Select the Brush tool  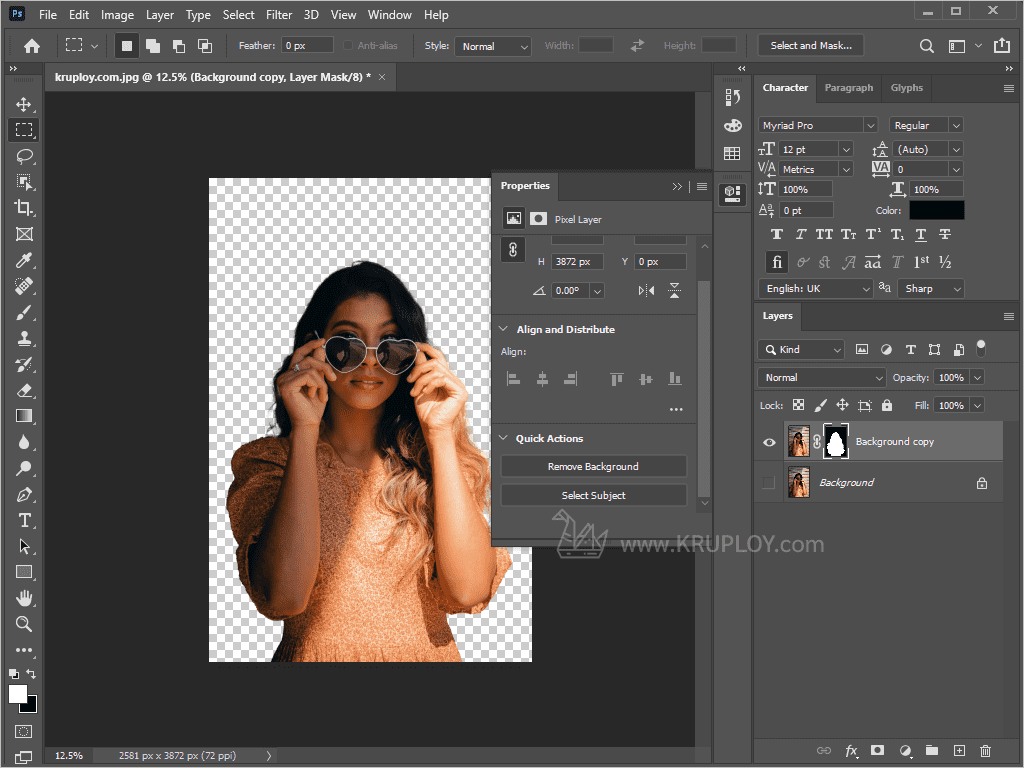(x=24, y=312)
